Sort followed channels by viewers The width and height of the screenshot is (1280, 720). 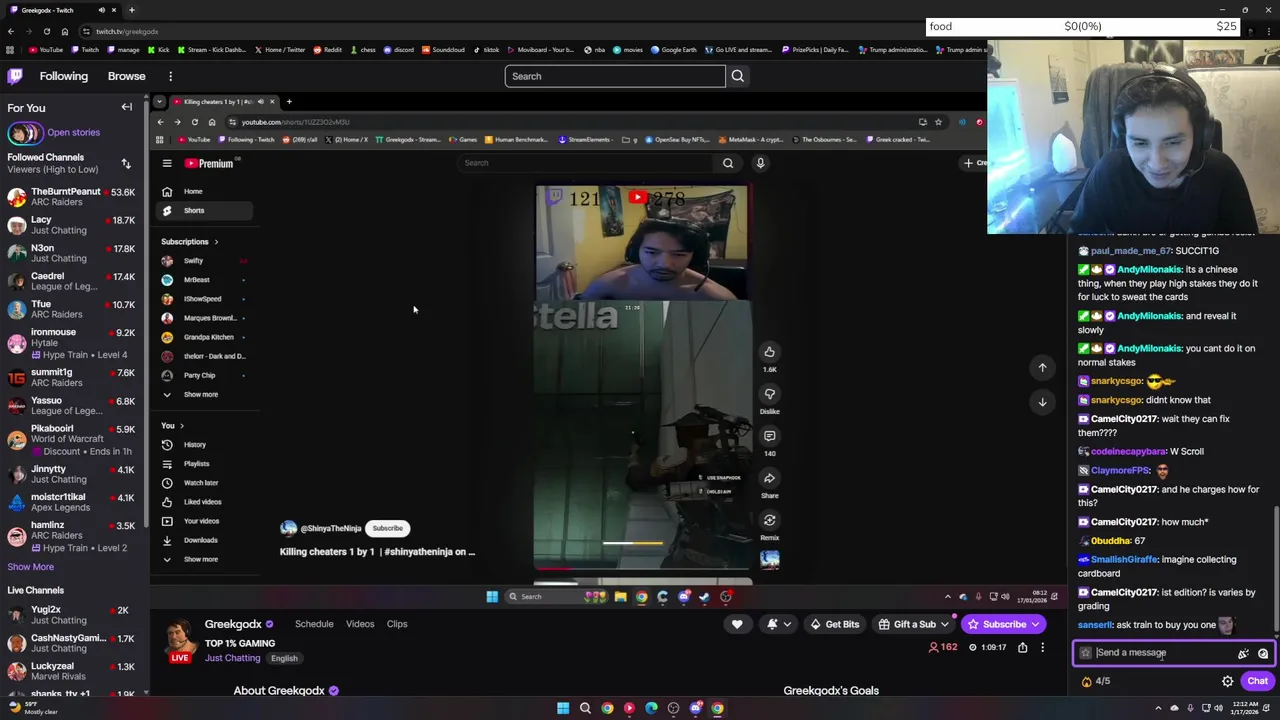pos(126,164)
